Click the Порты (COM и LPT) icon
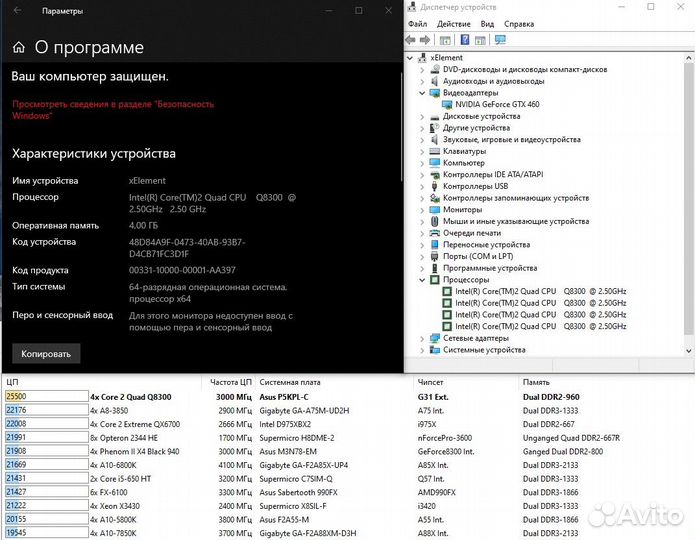The image size is (695, 540). coord(435,256)
